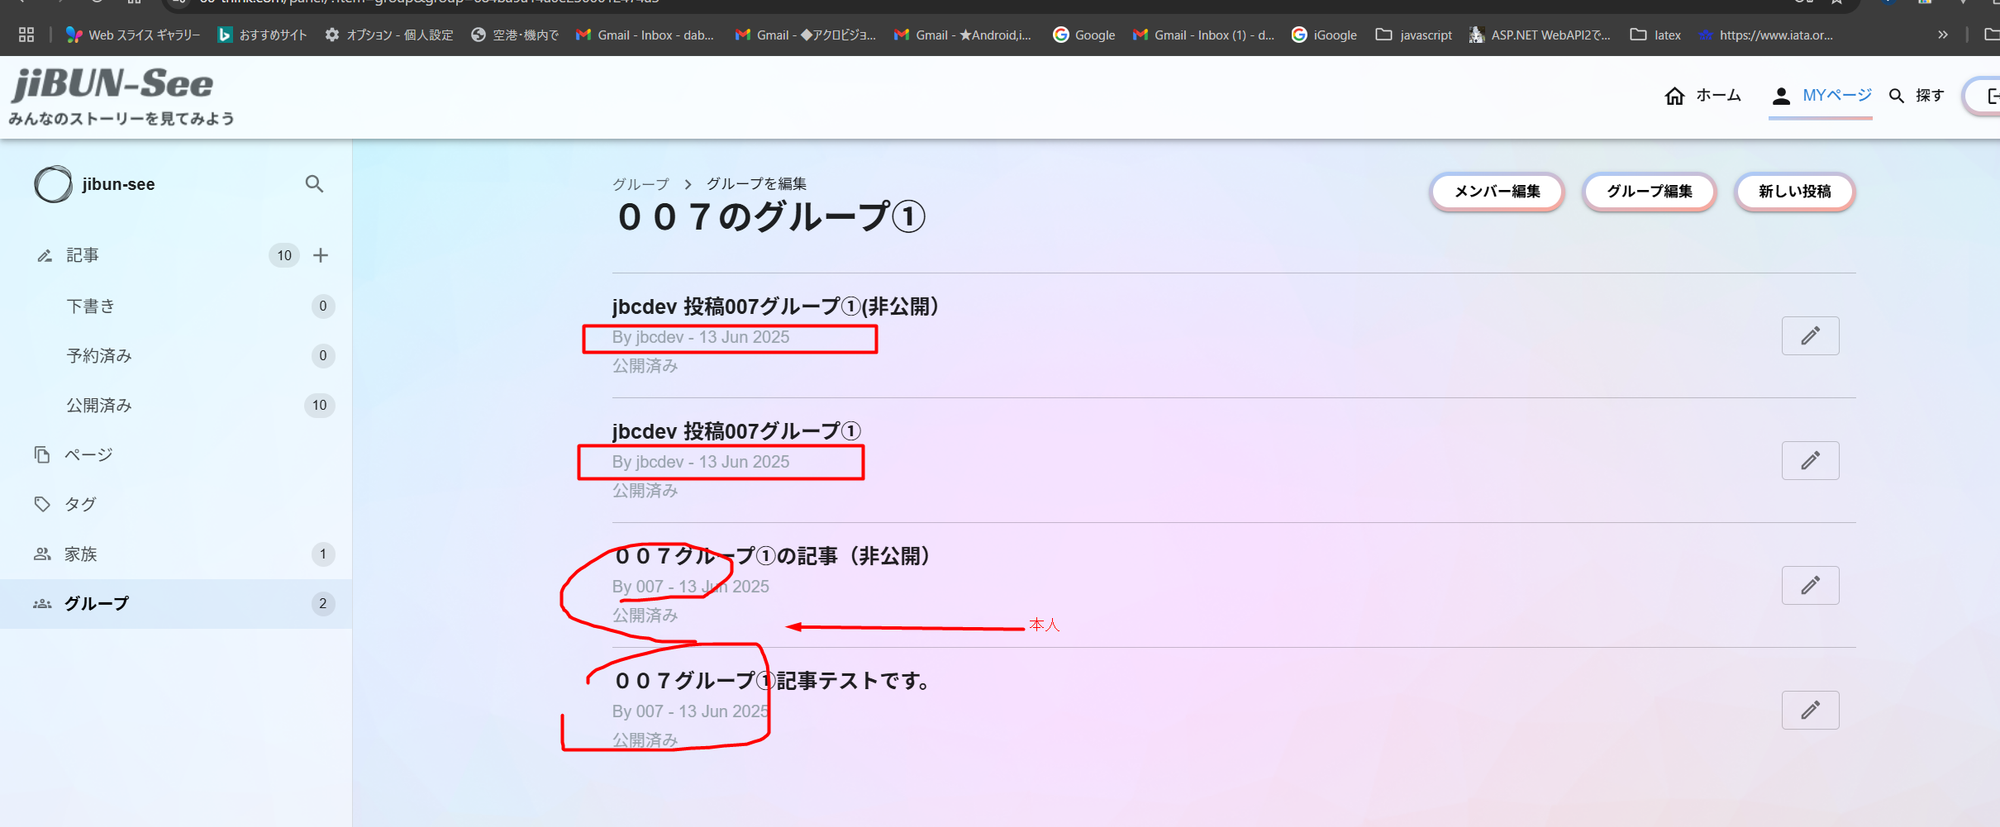Go back via グループ breadcrumb link

(x=640, y=184)
